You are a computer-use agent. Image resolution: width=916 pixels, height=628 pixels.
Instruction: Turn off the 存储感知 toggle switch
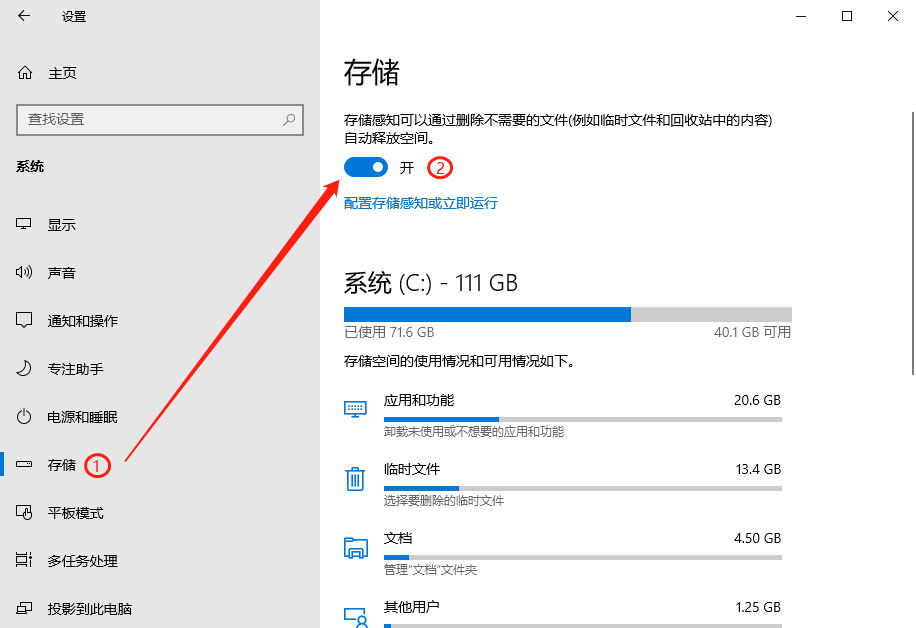(x=366, y=168)
